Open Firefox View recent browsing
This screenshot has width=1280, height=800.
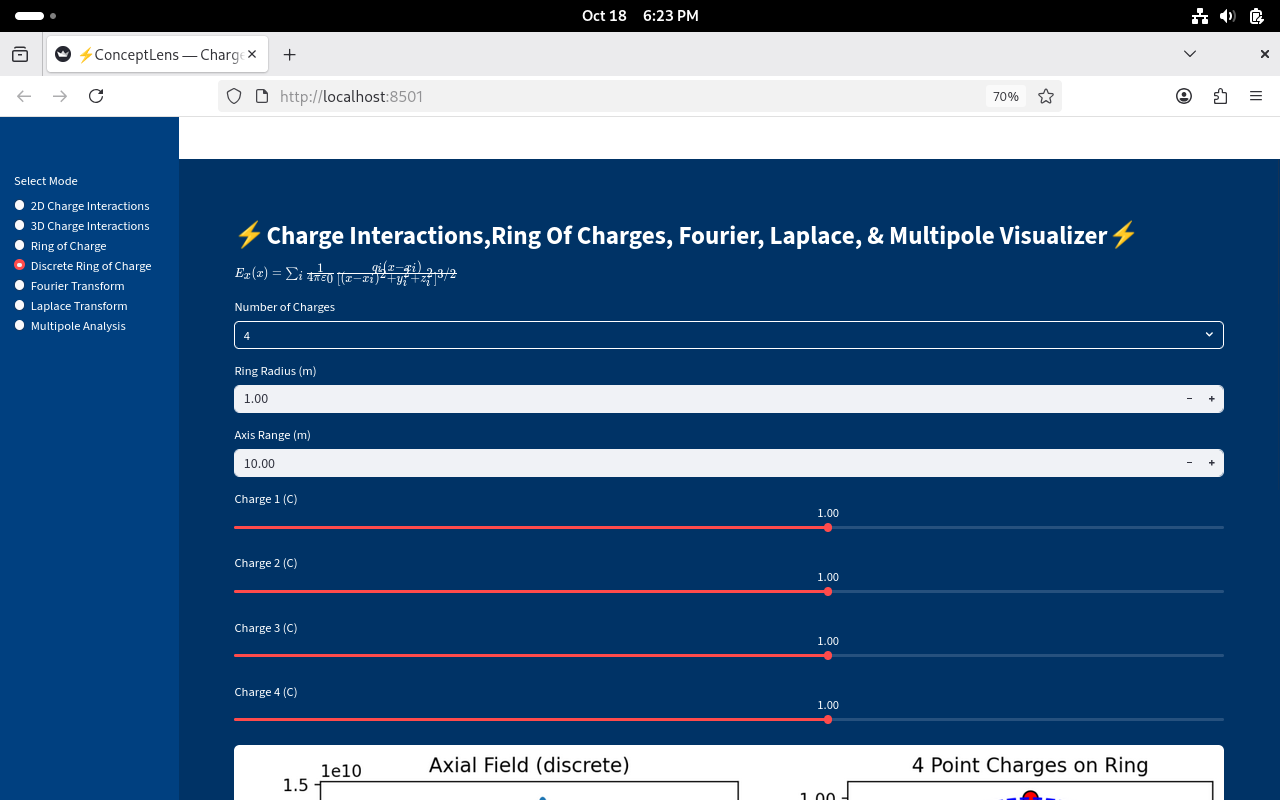click(x=20, y=54)
